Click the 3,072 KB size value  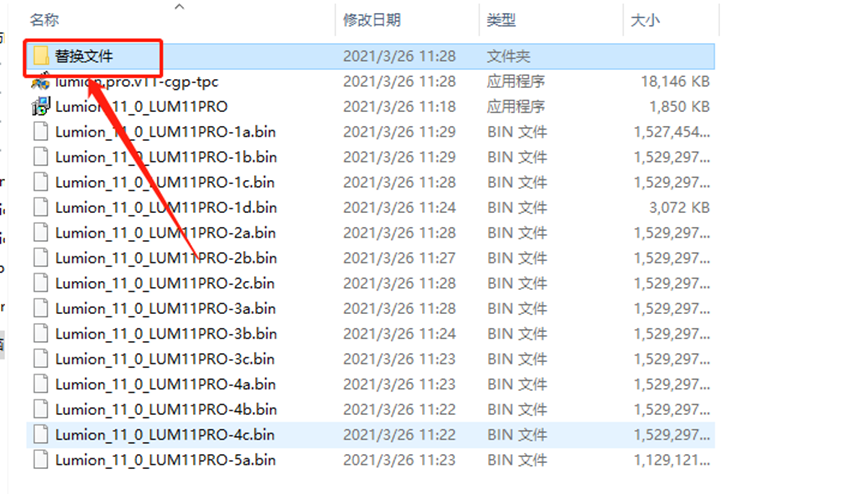(x=680, y=208)
